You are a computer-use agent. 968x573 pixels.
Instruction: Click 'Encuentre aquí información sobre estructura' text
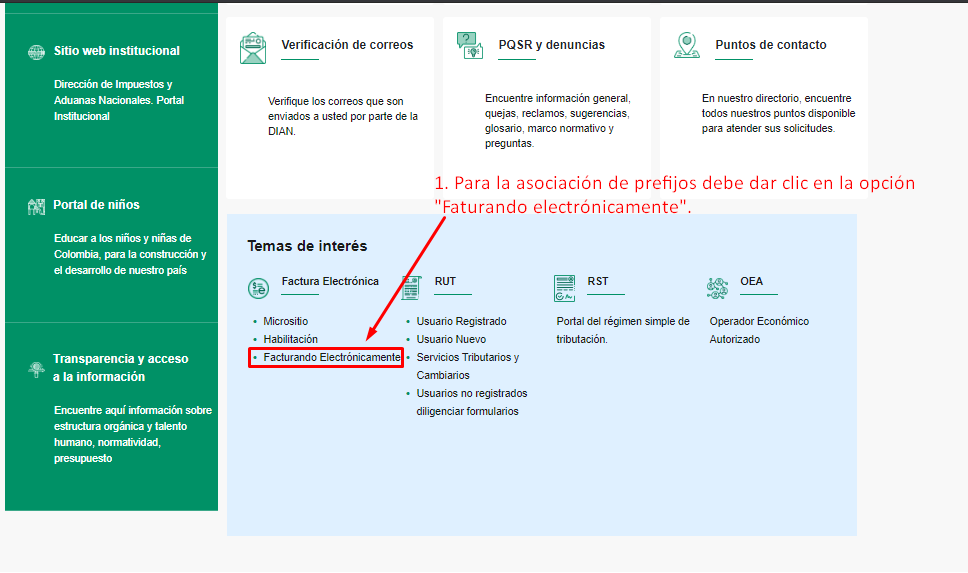pyautogui.click(x=133, y=434)
